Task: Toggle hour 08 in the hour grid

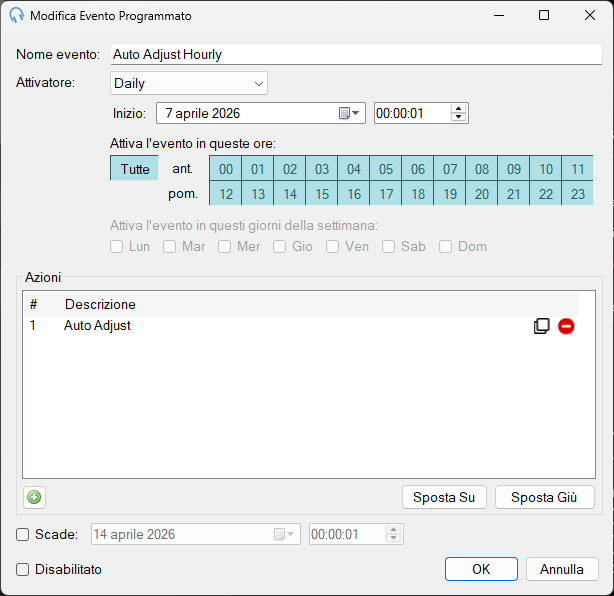Action: pyautogui.click(x=482, y=168)
